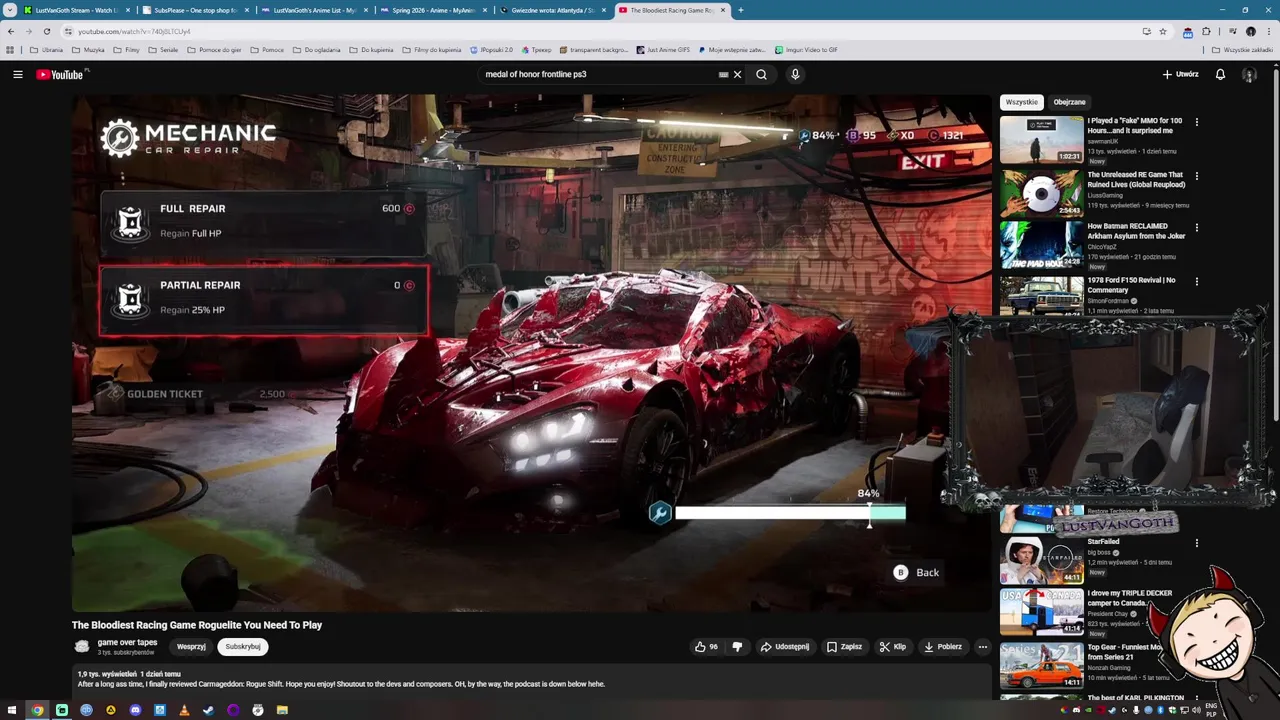Open the YouTube guide hamburger menu

coord(17,74)
